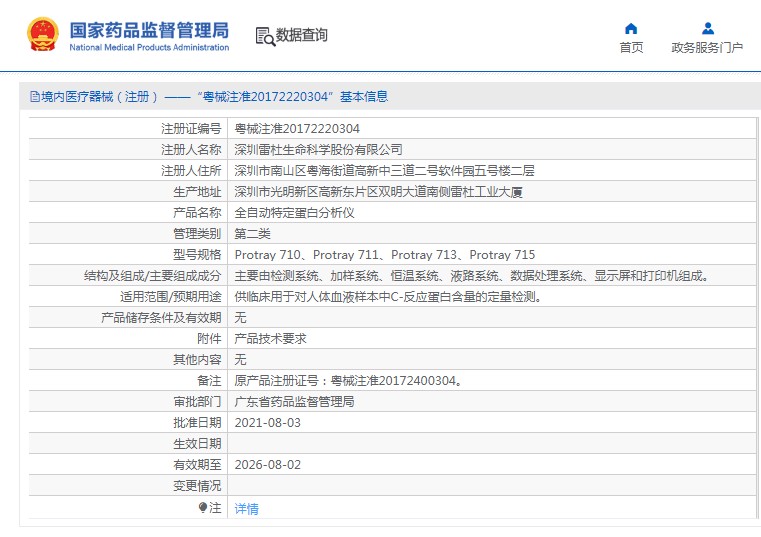Click National Medical Products Administration subtitle
This screenshot has height=537, width=761.
149,48
